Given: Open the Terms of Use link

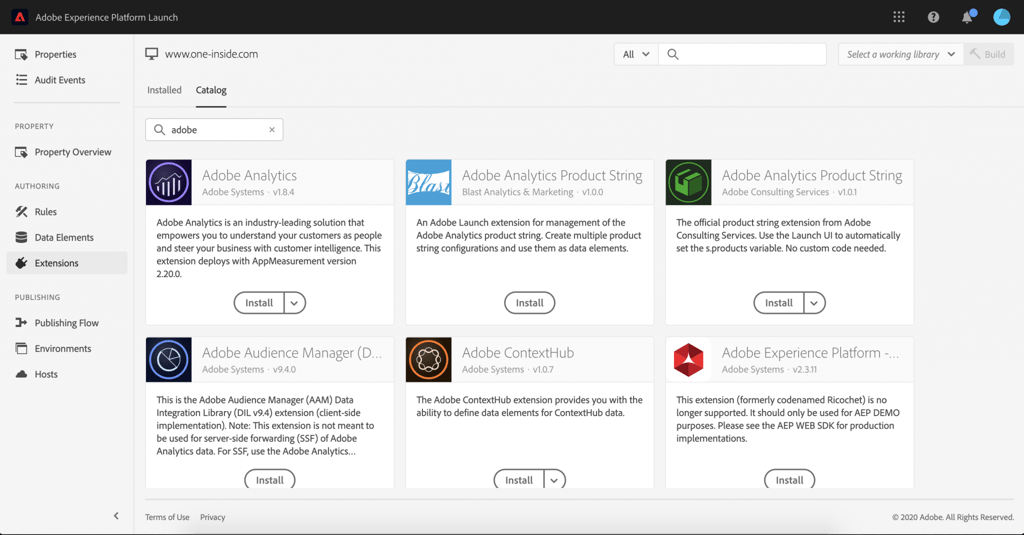Looking at the screenshot, I should click(x=167, y=517).
